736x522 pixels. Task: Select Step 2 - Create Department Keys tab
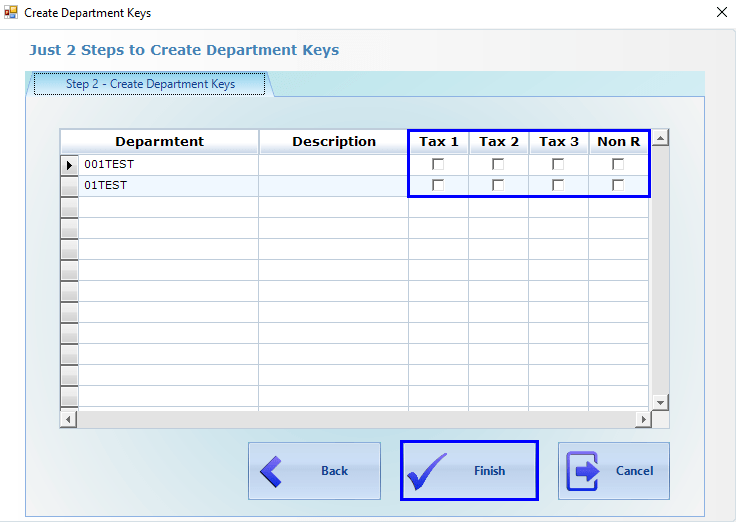click(x=150, y=84)
